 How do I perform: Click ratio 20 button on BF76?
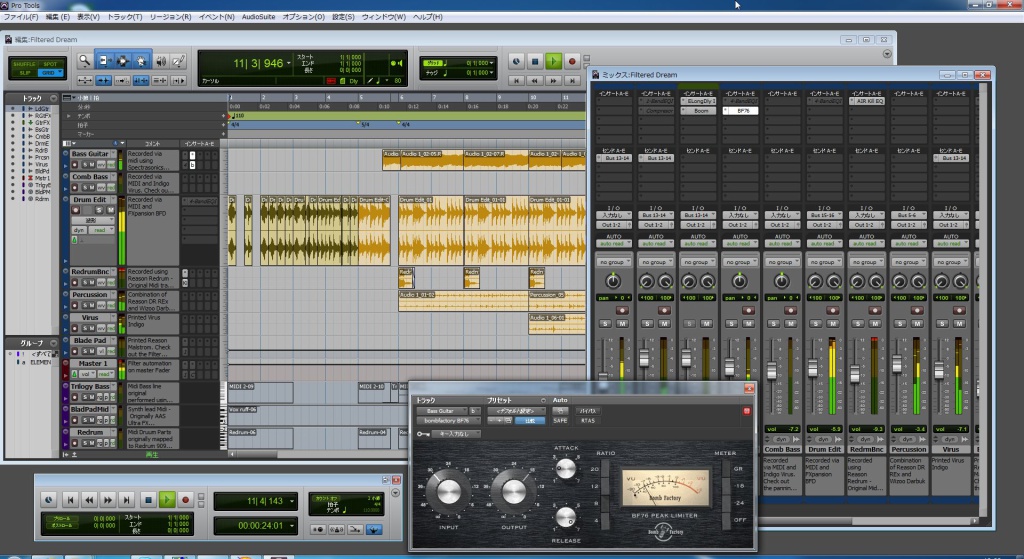605,469
